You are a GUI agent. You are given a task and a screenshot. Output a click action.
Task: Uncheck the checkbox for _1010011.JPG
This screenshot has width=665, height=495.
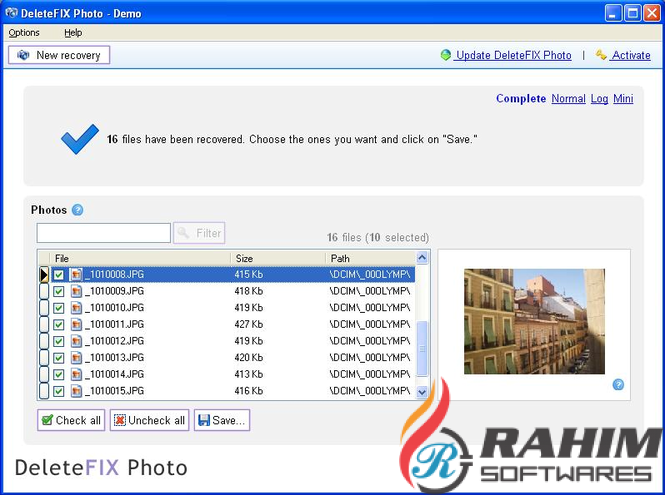click(59, 325)
